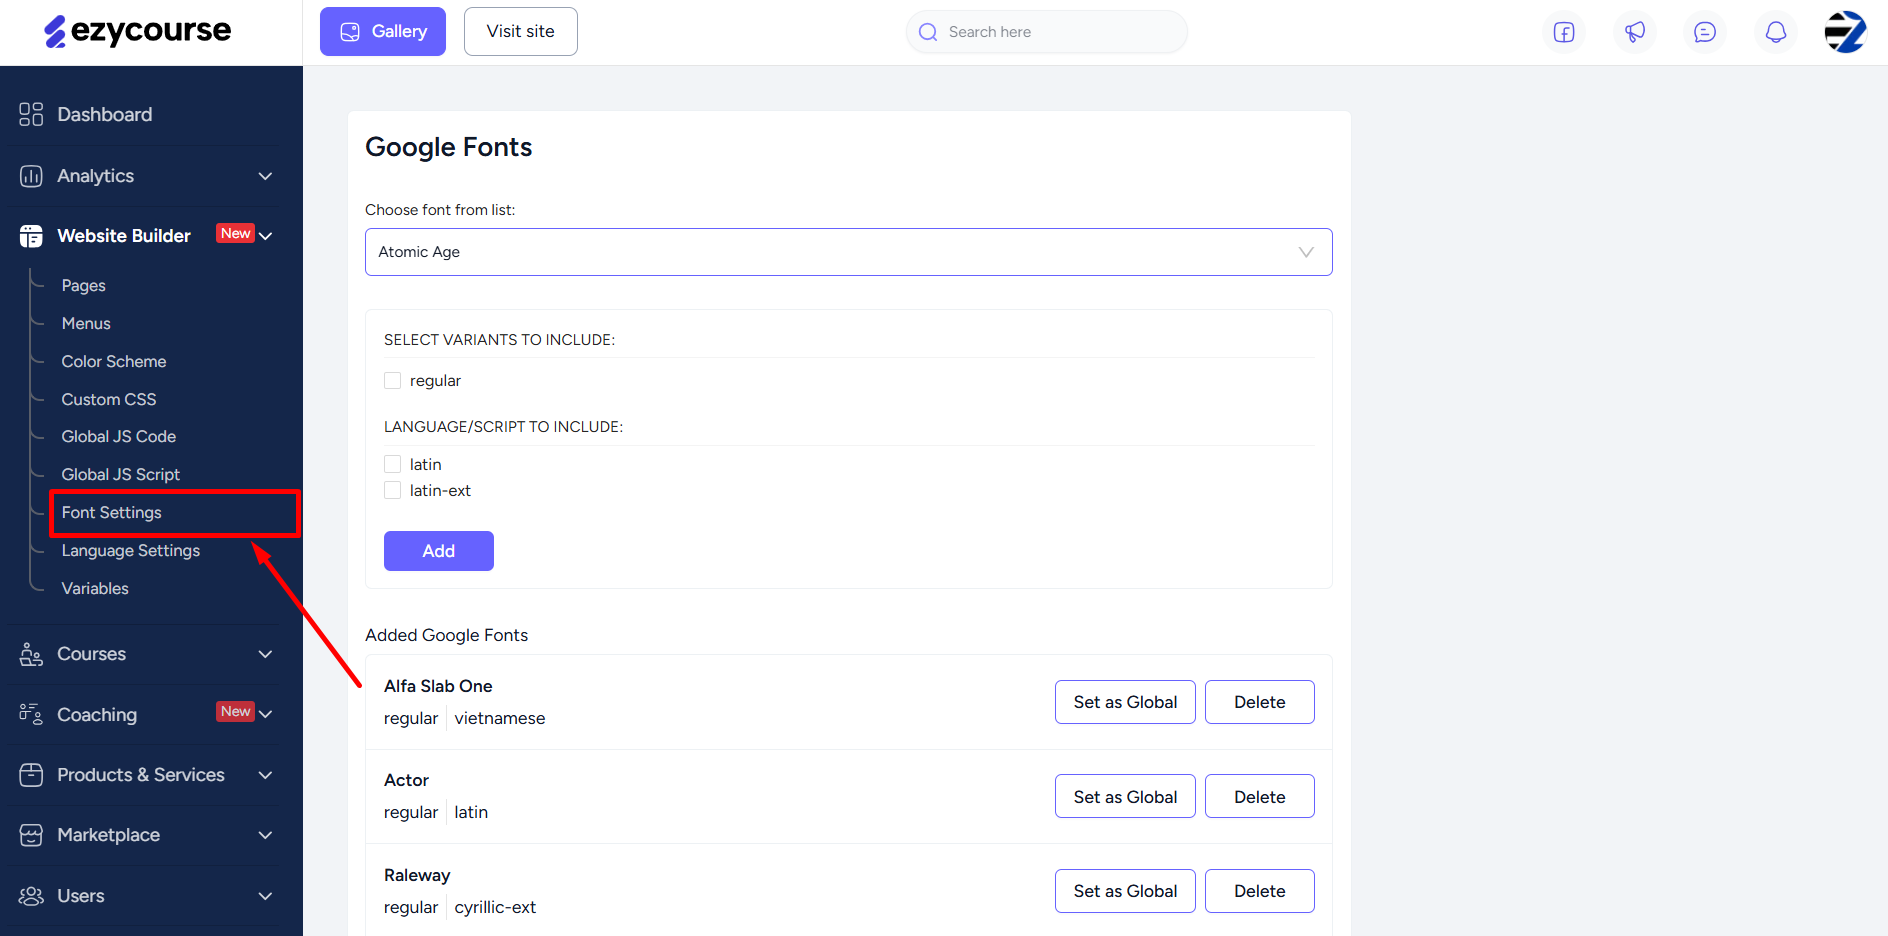Click the Users group icon
The image size is (1888, 936).
pos(31,896)
